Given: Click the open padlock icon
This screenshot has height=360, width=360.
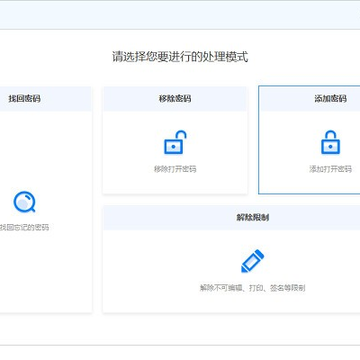Looking at the screenshot, I should pos(175,142).
